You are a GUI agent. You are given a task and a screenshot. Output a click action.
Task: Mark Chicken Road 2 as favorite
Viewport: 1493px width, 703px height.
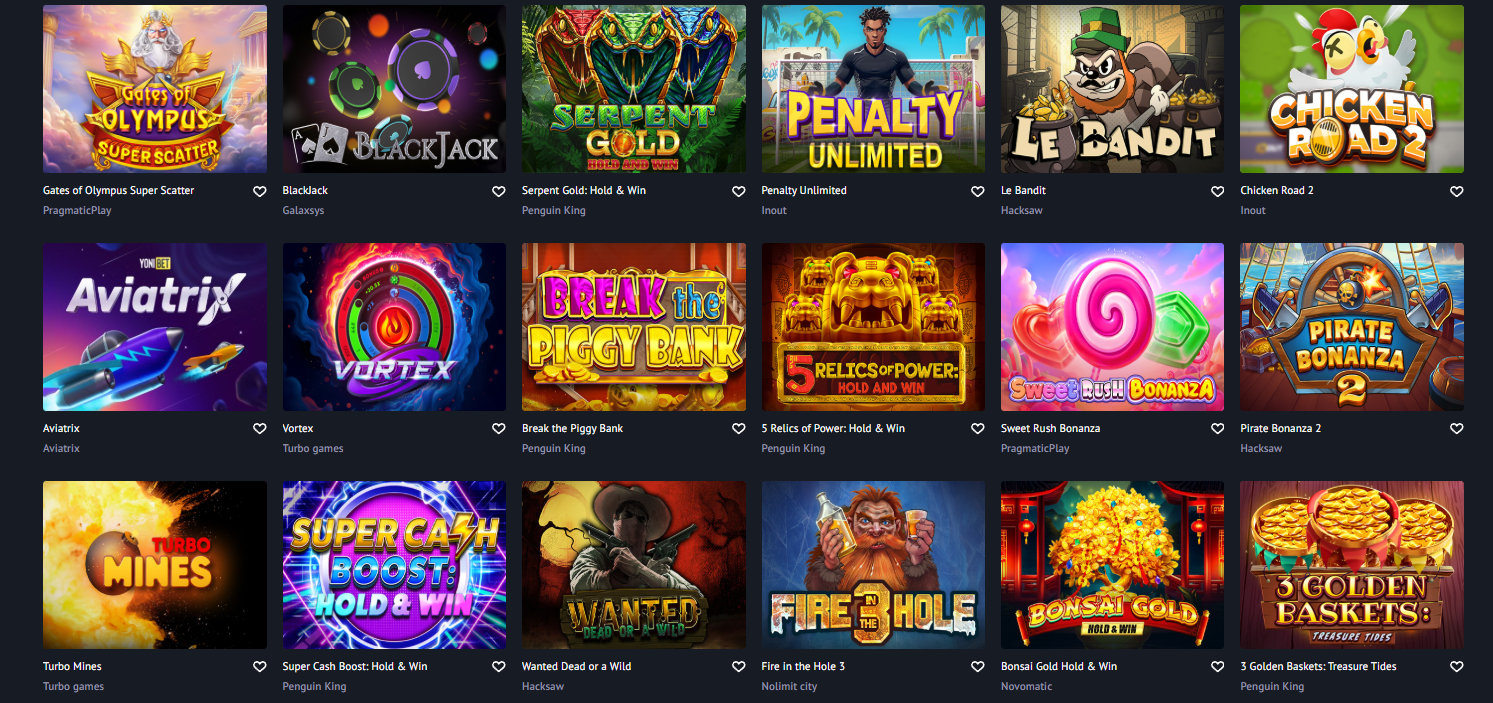coord(1457,191)
